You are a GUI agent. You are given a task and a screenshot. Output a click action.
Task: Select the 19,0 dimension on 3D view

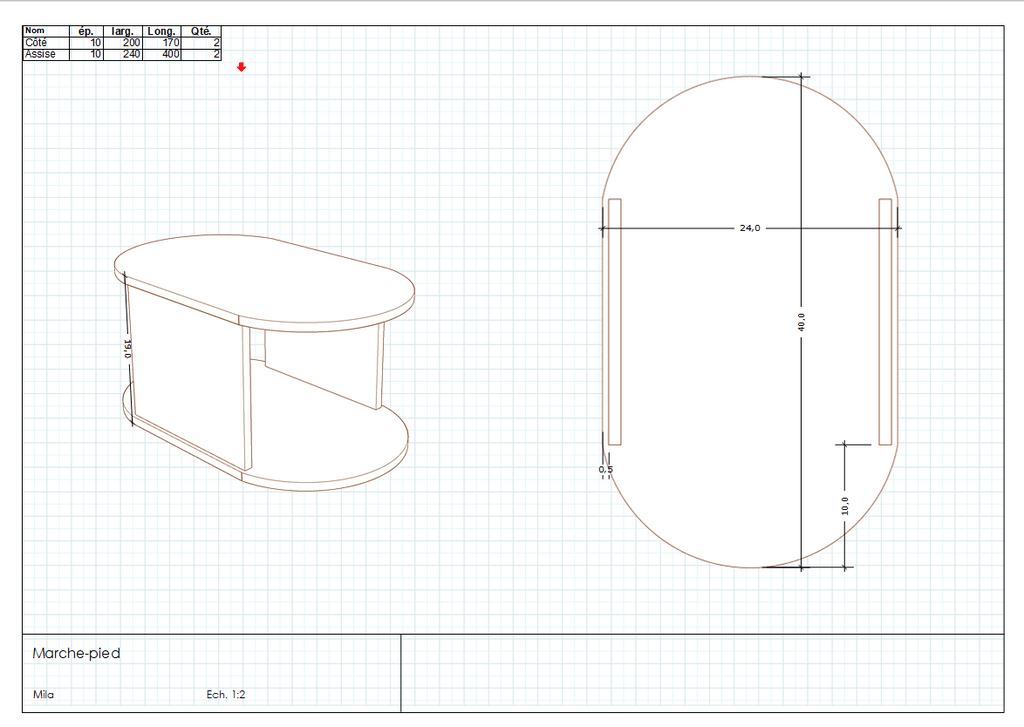(128, 349)
